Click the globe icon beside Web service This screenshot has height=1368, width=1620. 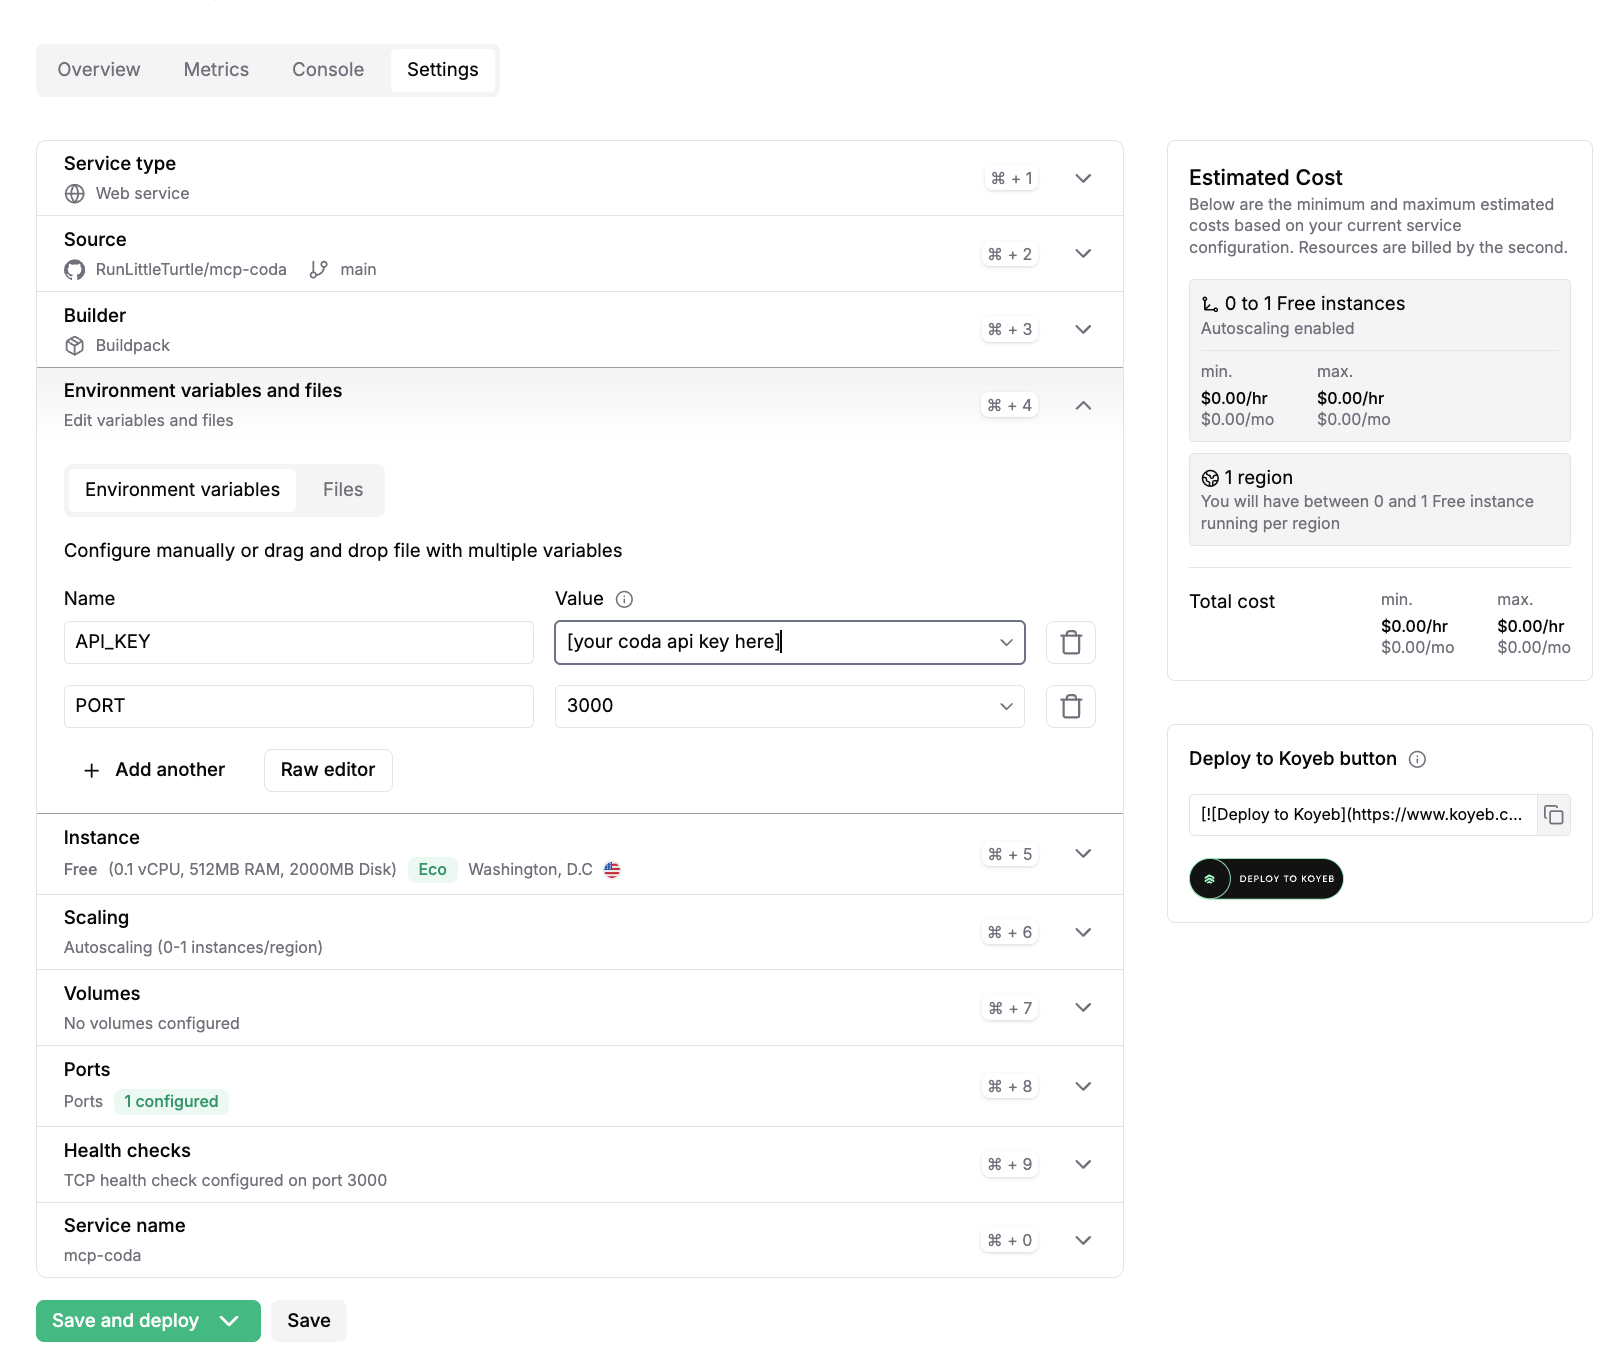coord(75,194)
